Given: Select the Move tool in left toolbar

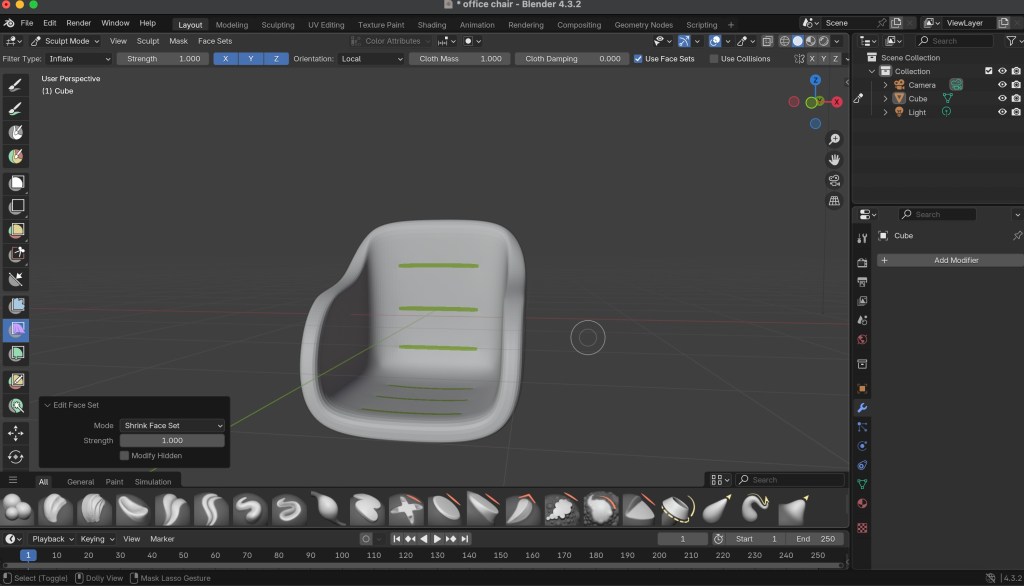Looking at the screenshot, I should pyautogui.click(x=17, y=433).
